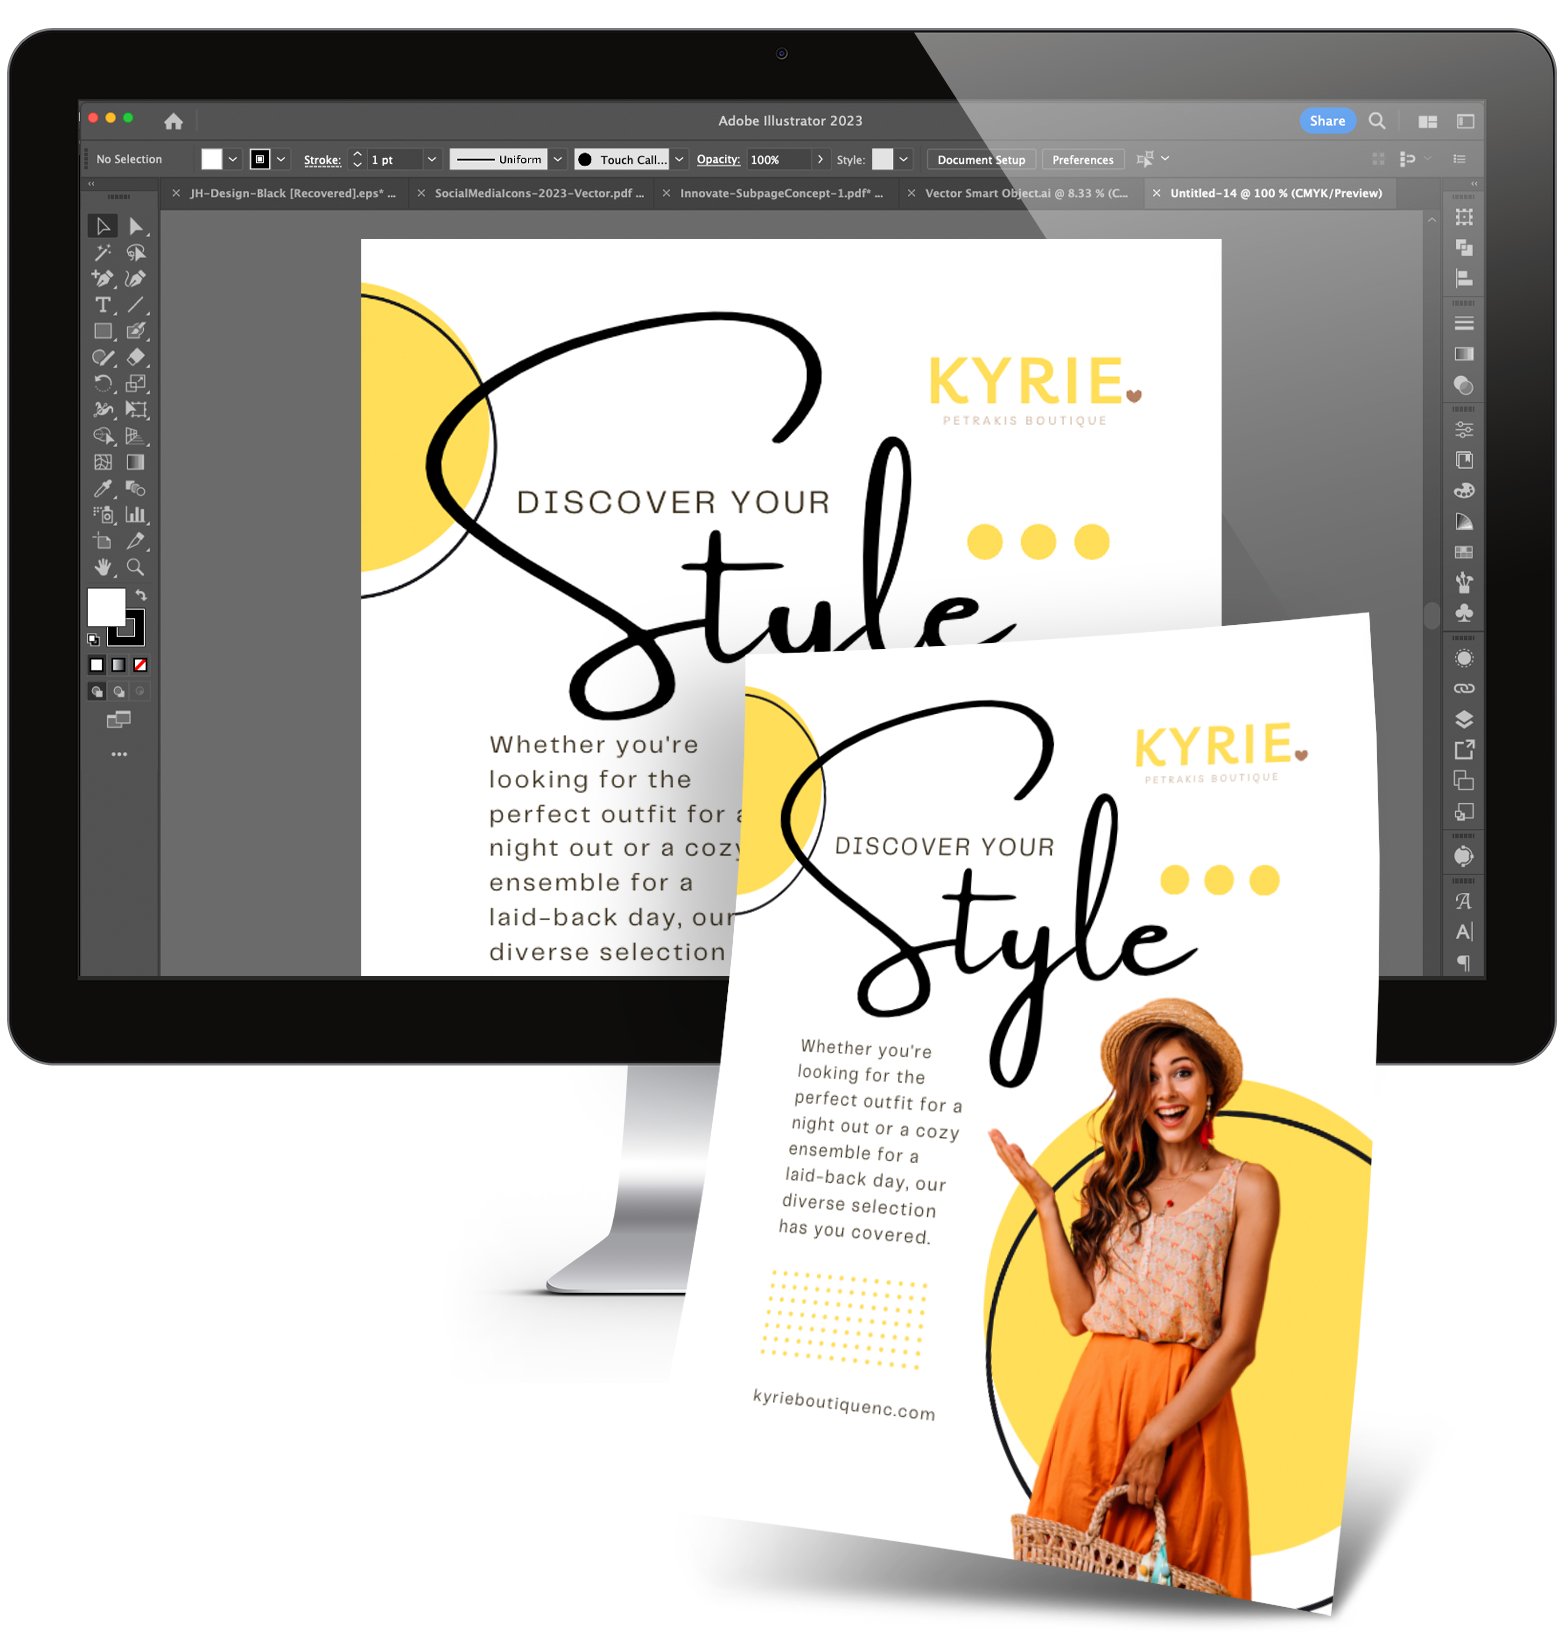Open the stroke weight dropdown
1567x1650 pixels.
tap(432, 160)
